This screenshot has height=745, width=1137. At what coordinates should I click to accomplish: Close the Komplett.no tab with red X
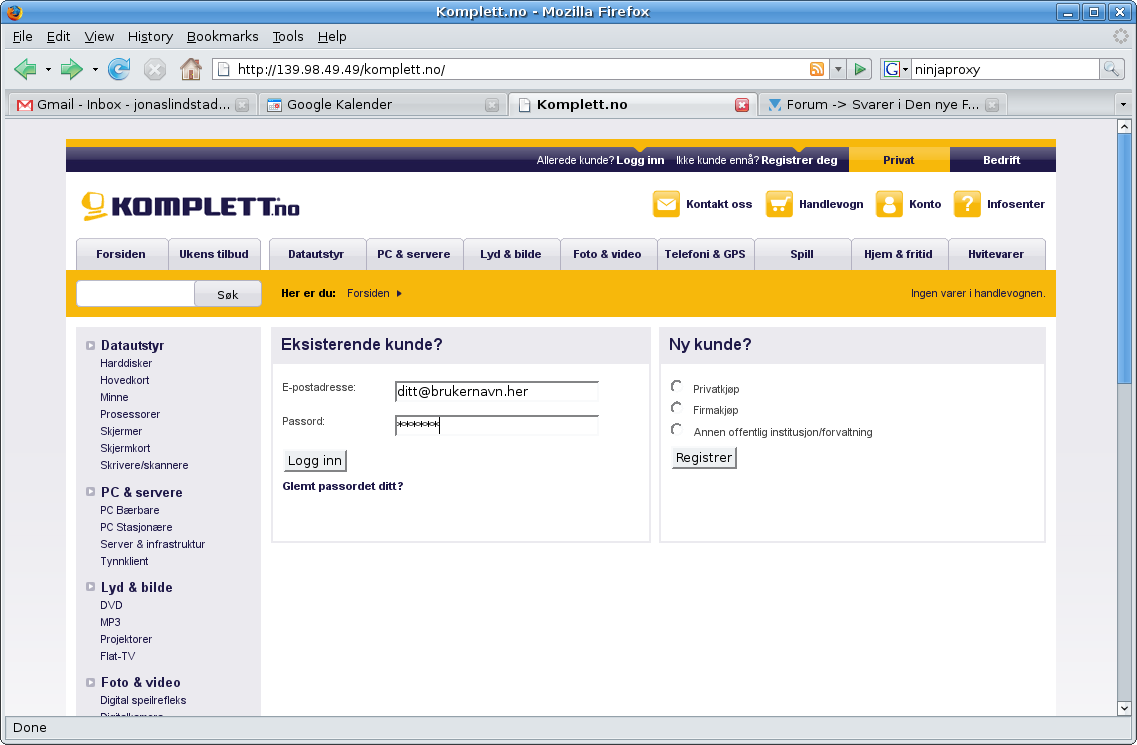click(x=742, y=104)
